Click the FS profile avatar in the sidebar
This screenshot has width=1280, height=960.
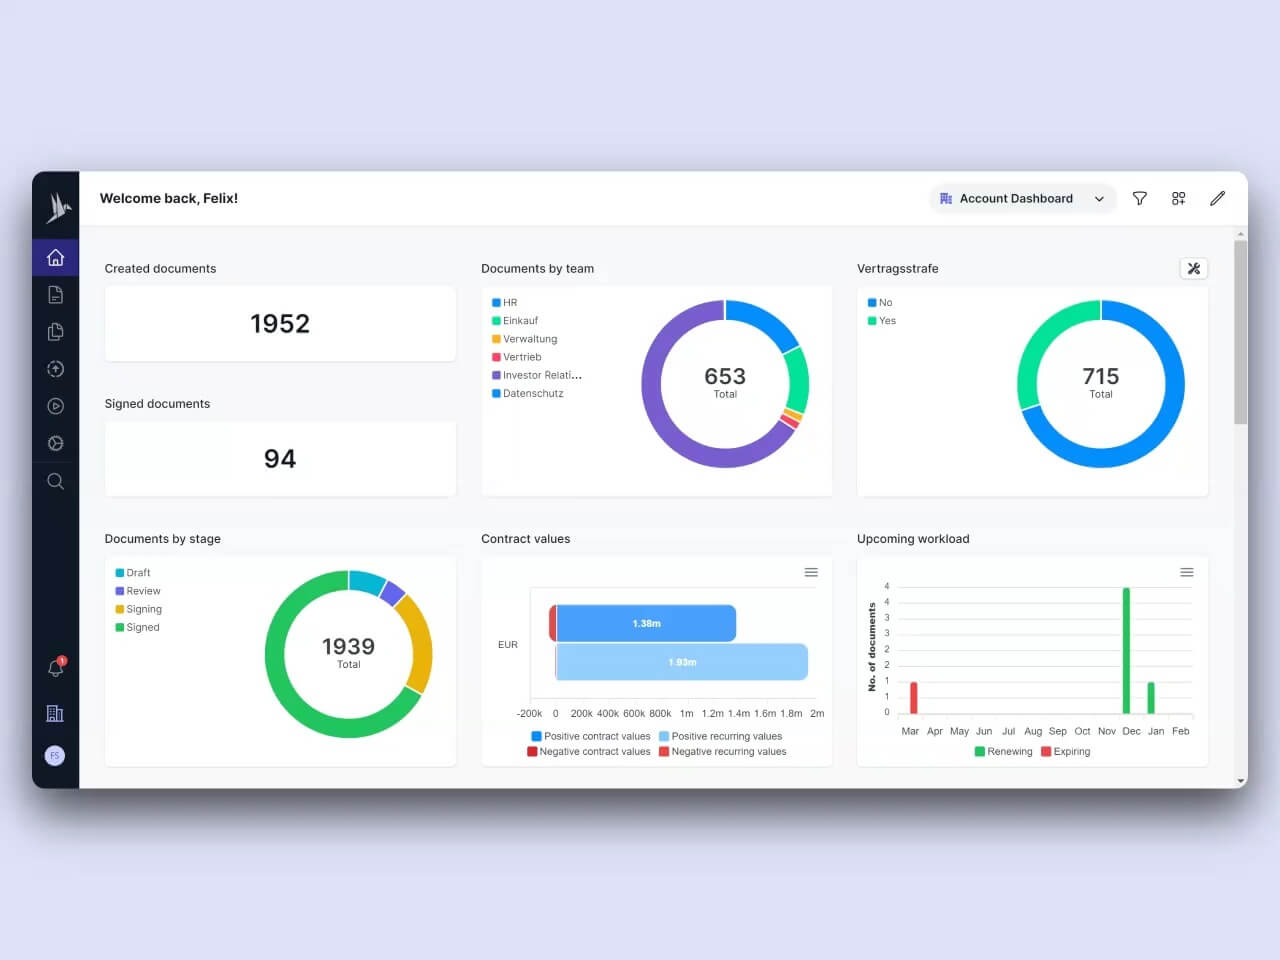55,755
